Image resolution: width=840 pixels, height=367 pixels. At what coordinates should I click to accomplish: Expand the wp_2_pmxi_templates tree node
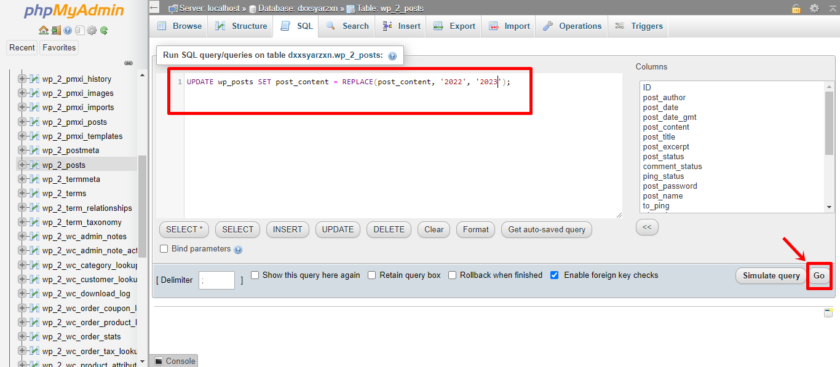coord(22,136)
